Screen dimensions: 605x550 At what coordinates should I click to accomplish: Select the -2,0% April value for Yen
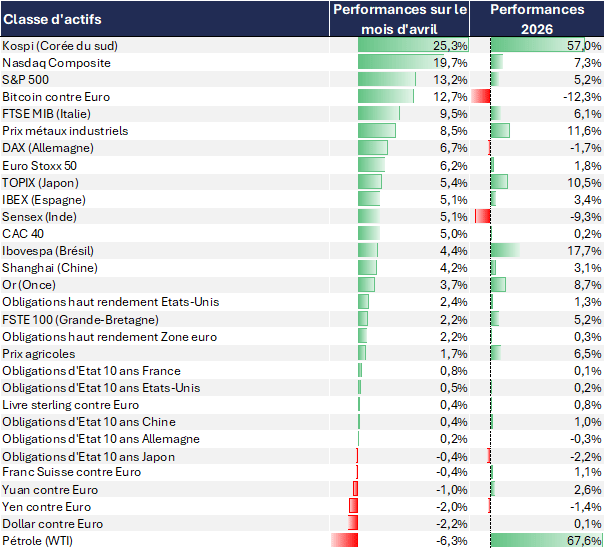(x=452, y=506)
